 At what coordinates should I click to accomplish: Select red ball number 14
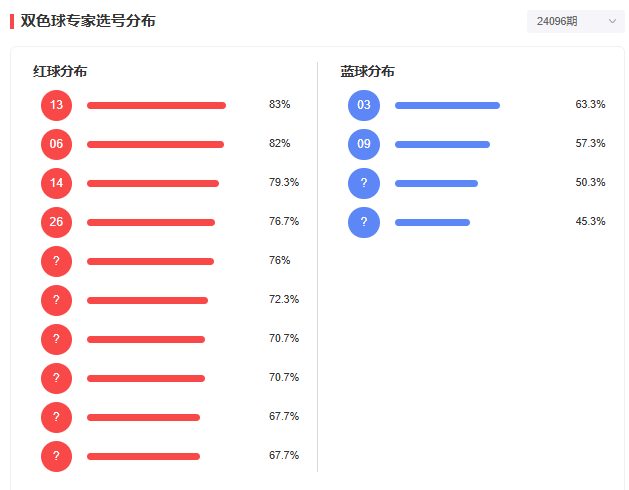pyautogui.click(x=57, y=183)
